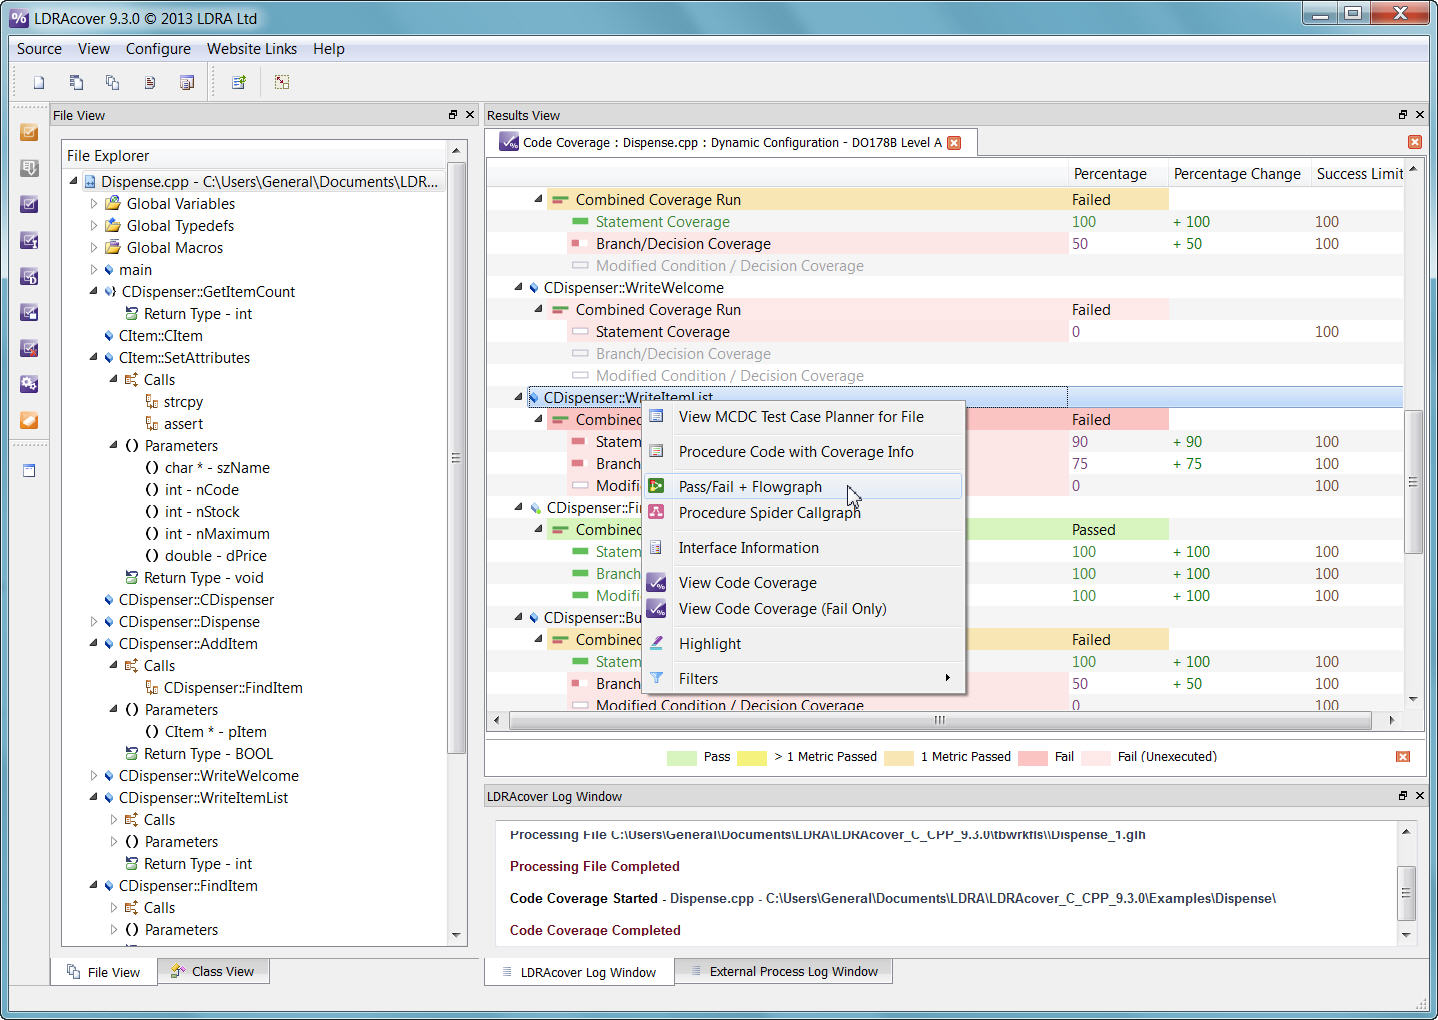Click the green Pass legend swatch

(x=681, y=757)
